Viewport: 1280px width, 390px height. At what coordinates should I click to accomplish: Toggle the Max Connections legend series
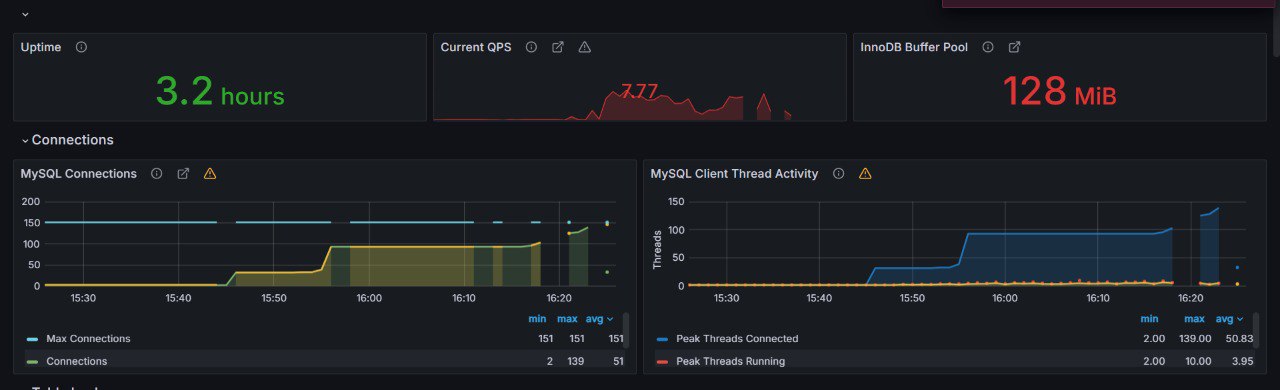pos(88,339)
